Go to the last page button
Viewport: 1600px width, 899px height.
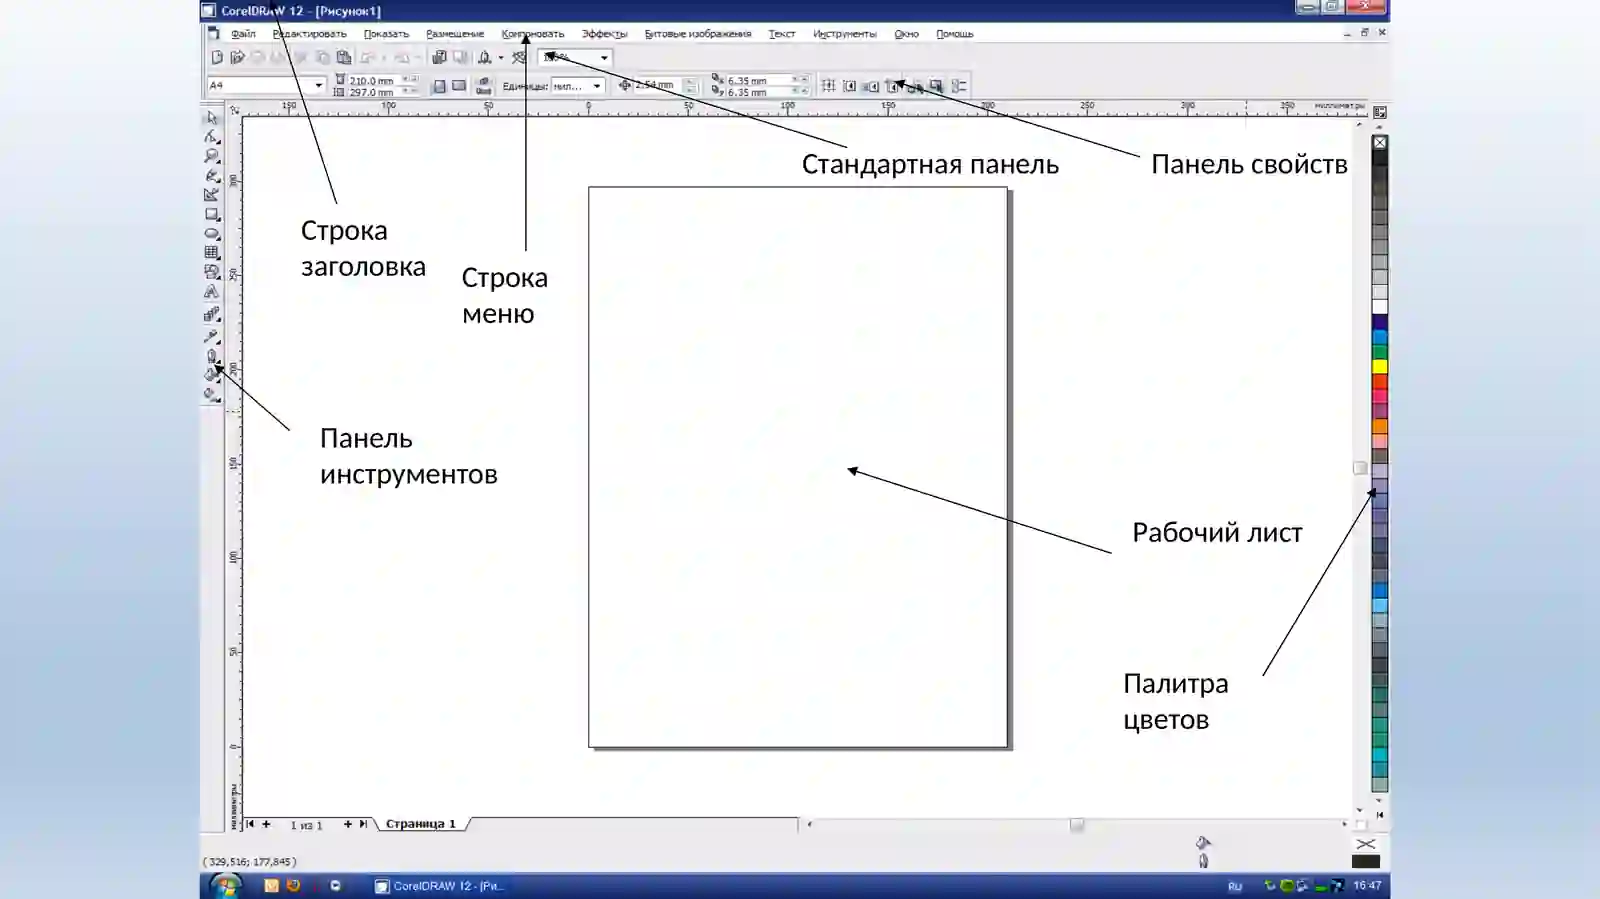pyautogui.click(x=363, y=824)
